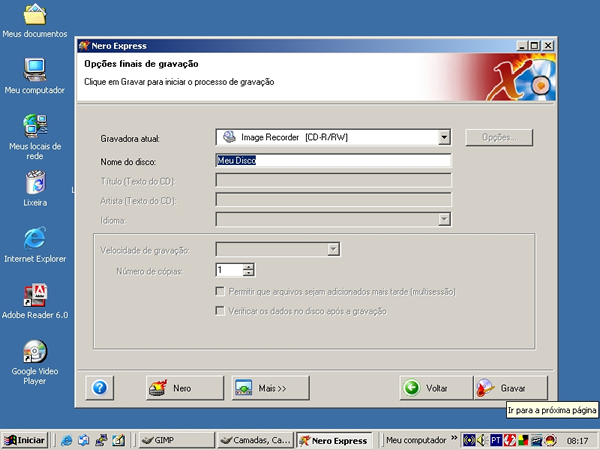Select the Nero Express taskbar button

[334, 440]
